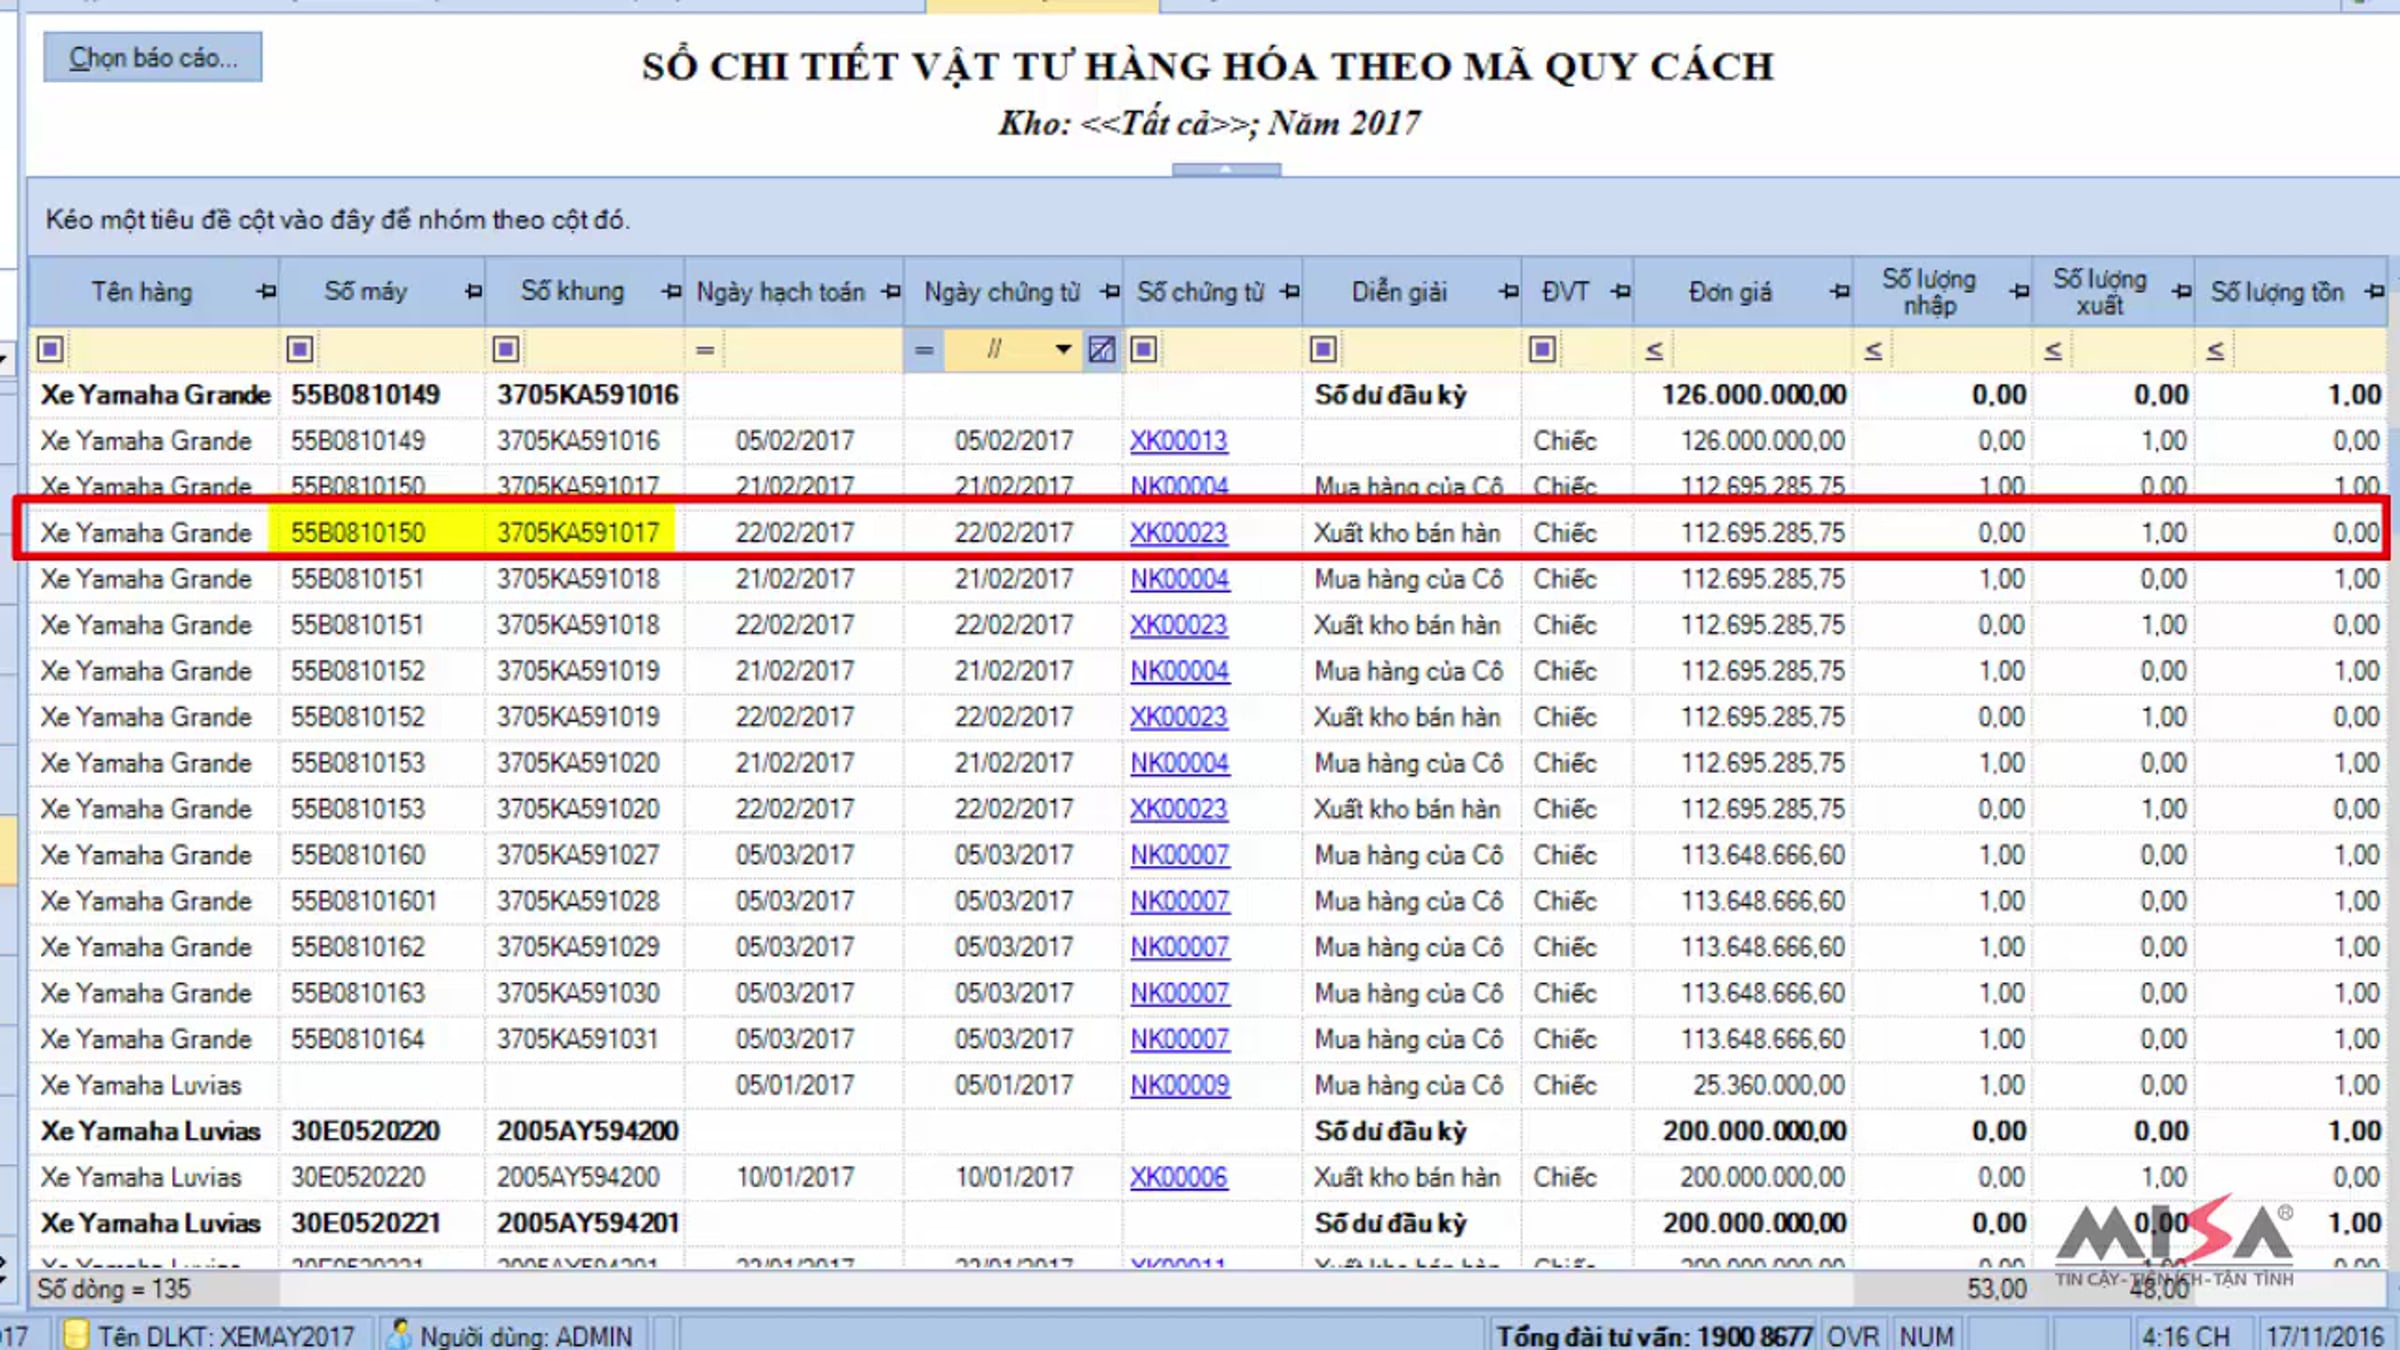The width and height of the screenshot is (2400, 1350).
Task: Pin the Số lượng xuất column
Action: point(2182,292)
